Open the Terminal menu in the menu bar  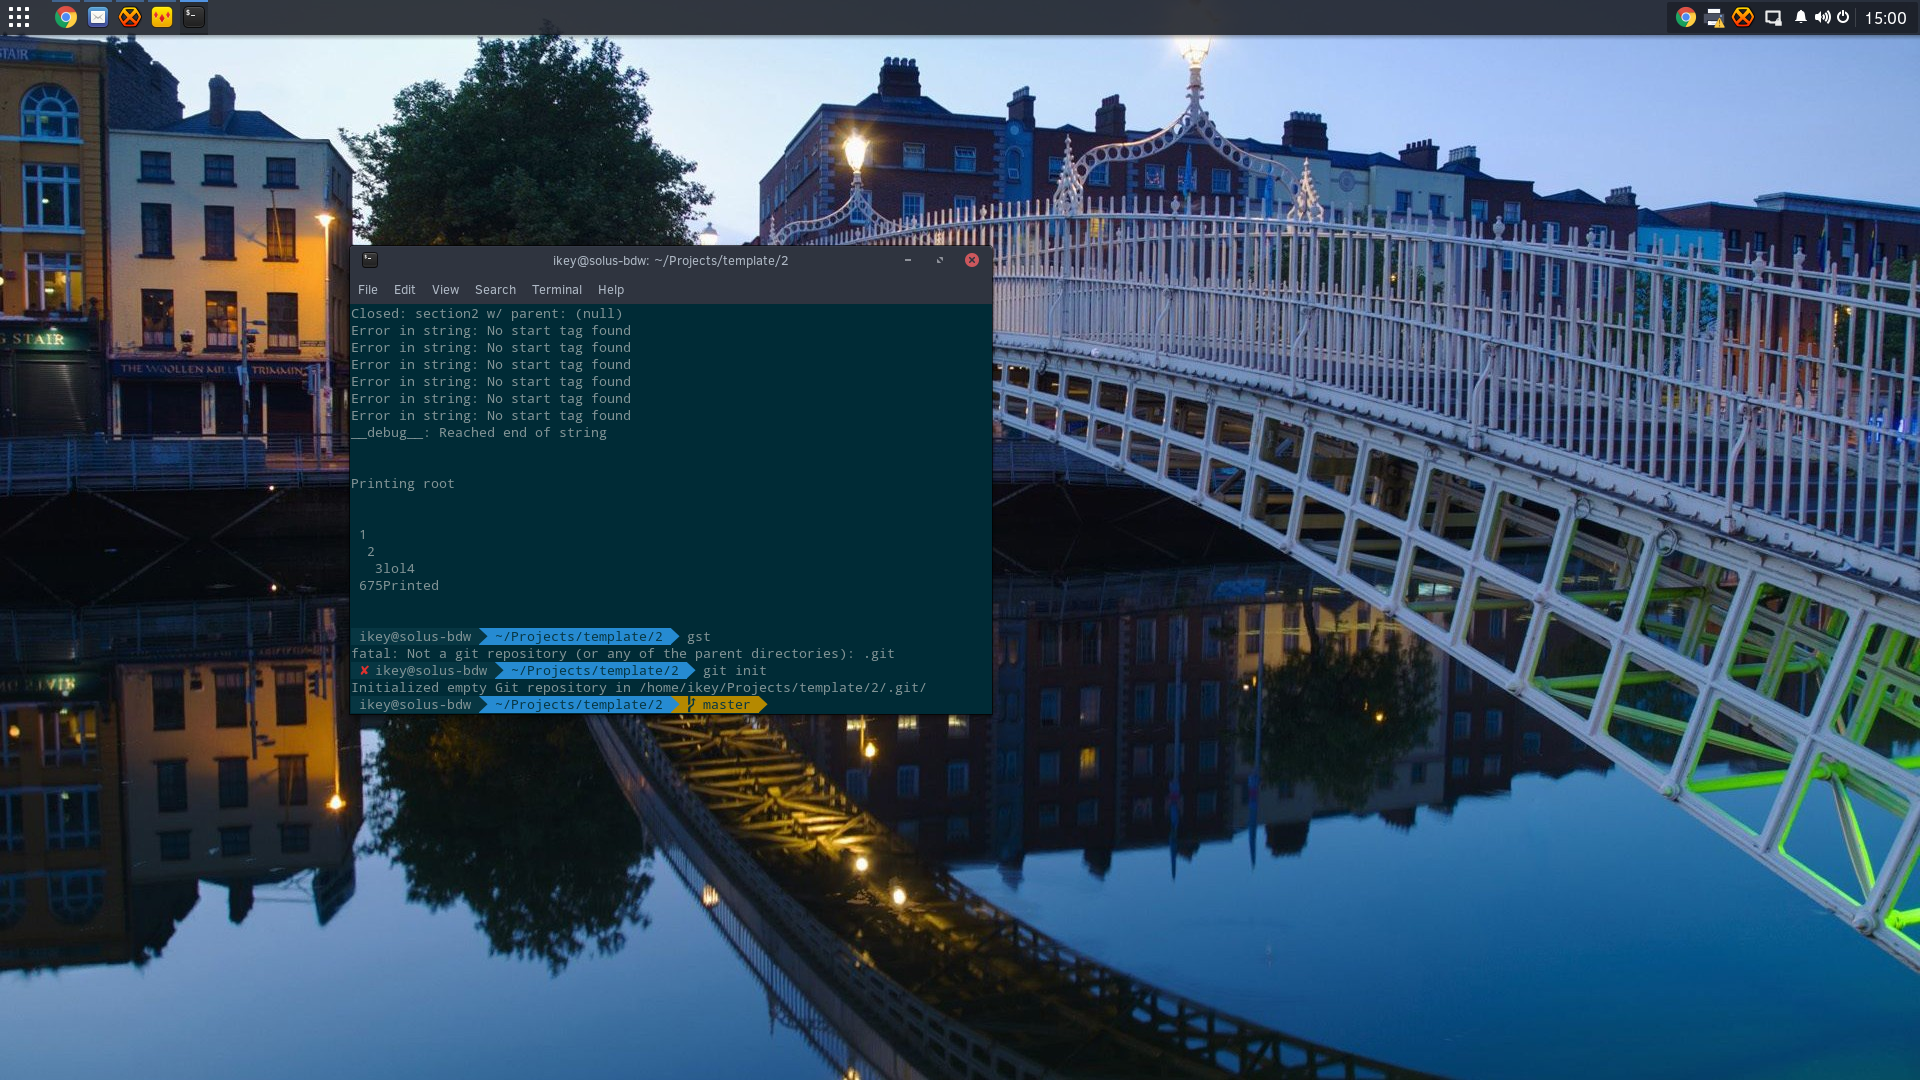[557, 290]
